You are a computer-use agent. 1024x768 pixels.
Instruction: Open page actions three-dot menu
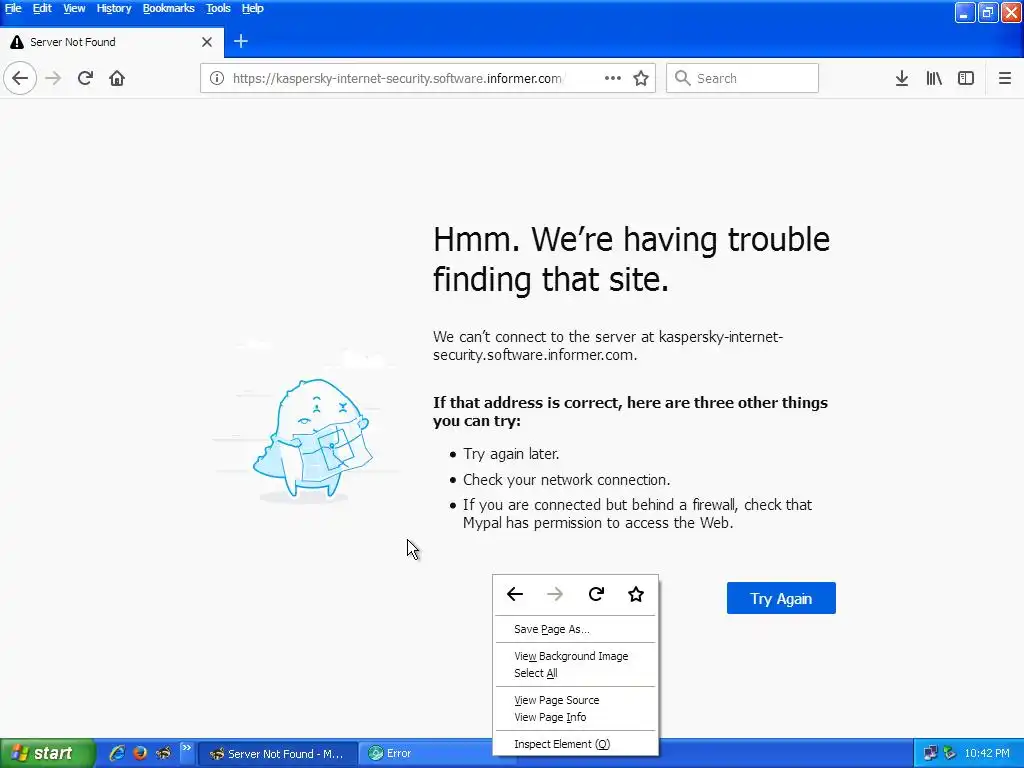click(x=613, y=78)
